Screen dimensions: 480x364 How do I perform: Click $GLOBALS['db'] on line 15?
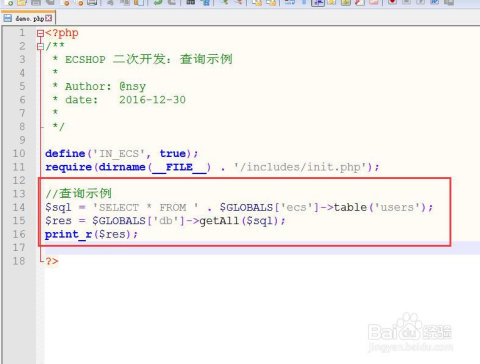[x=139, y=221]
